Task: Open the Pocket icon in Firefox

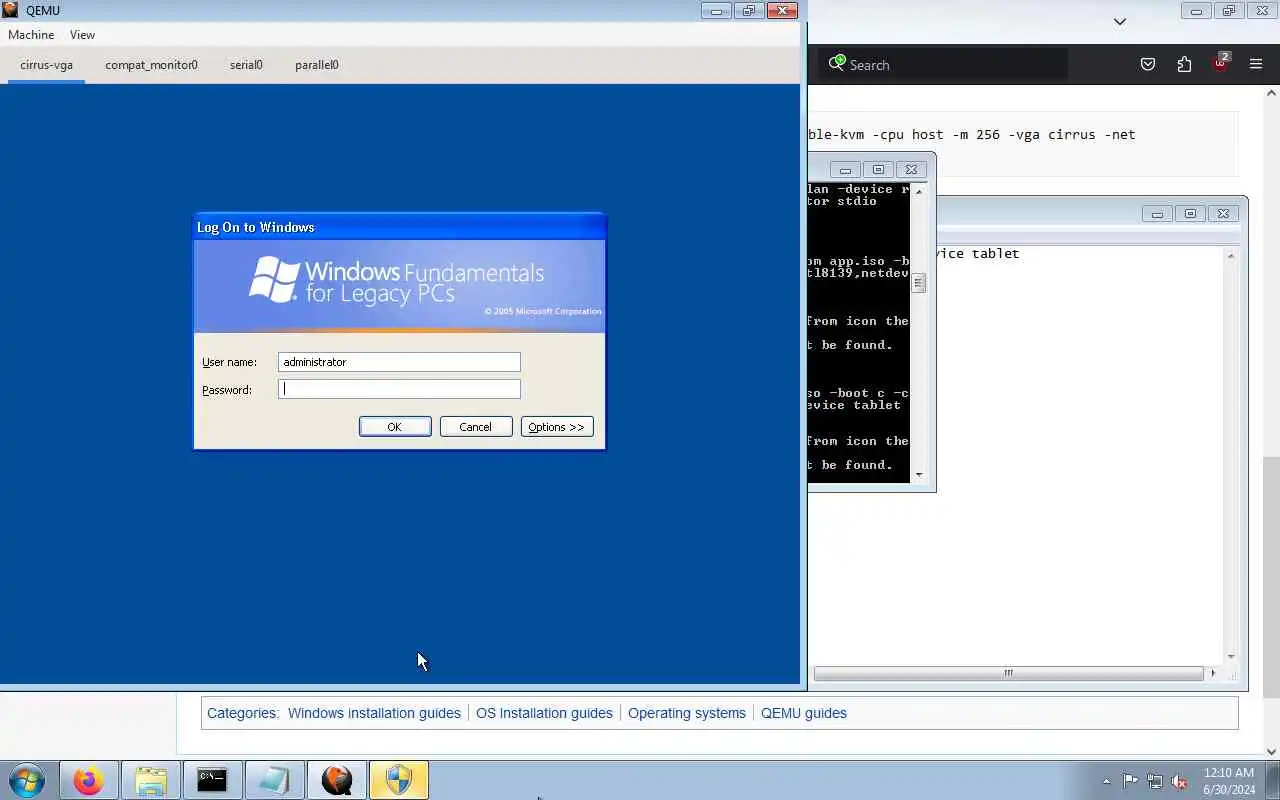Action: 1148,65
